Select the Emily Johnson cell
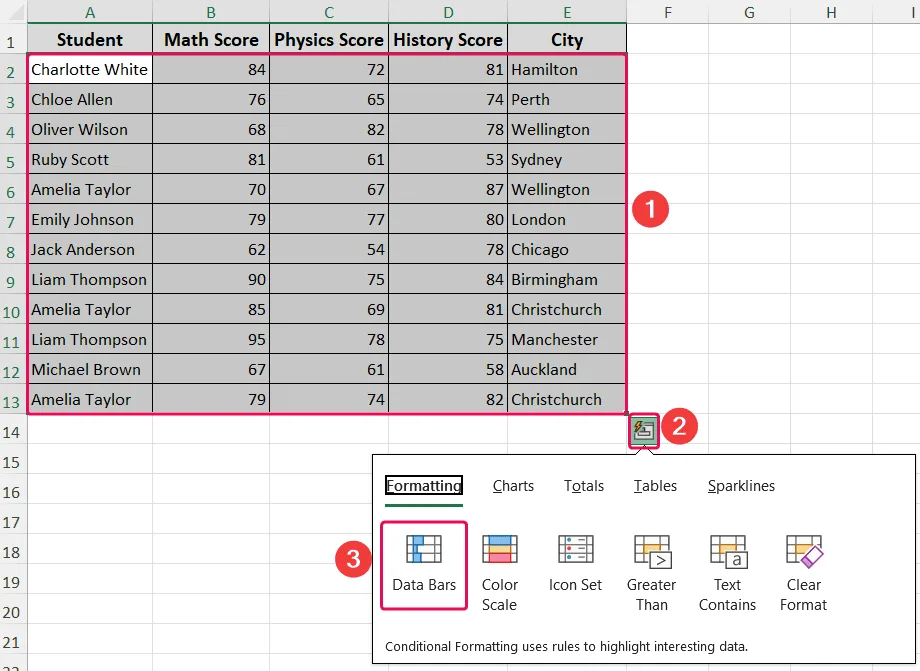 (90, 219)
